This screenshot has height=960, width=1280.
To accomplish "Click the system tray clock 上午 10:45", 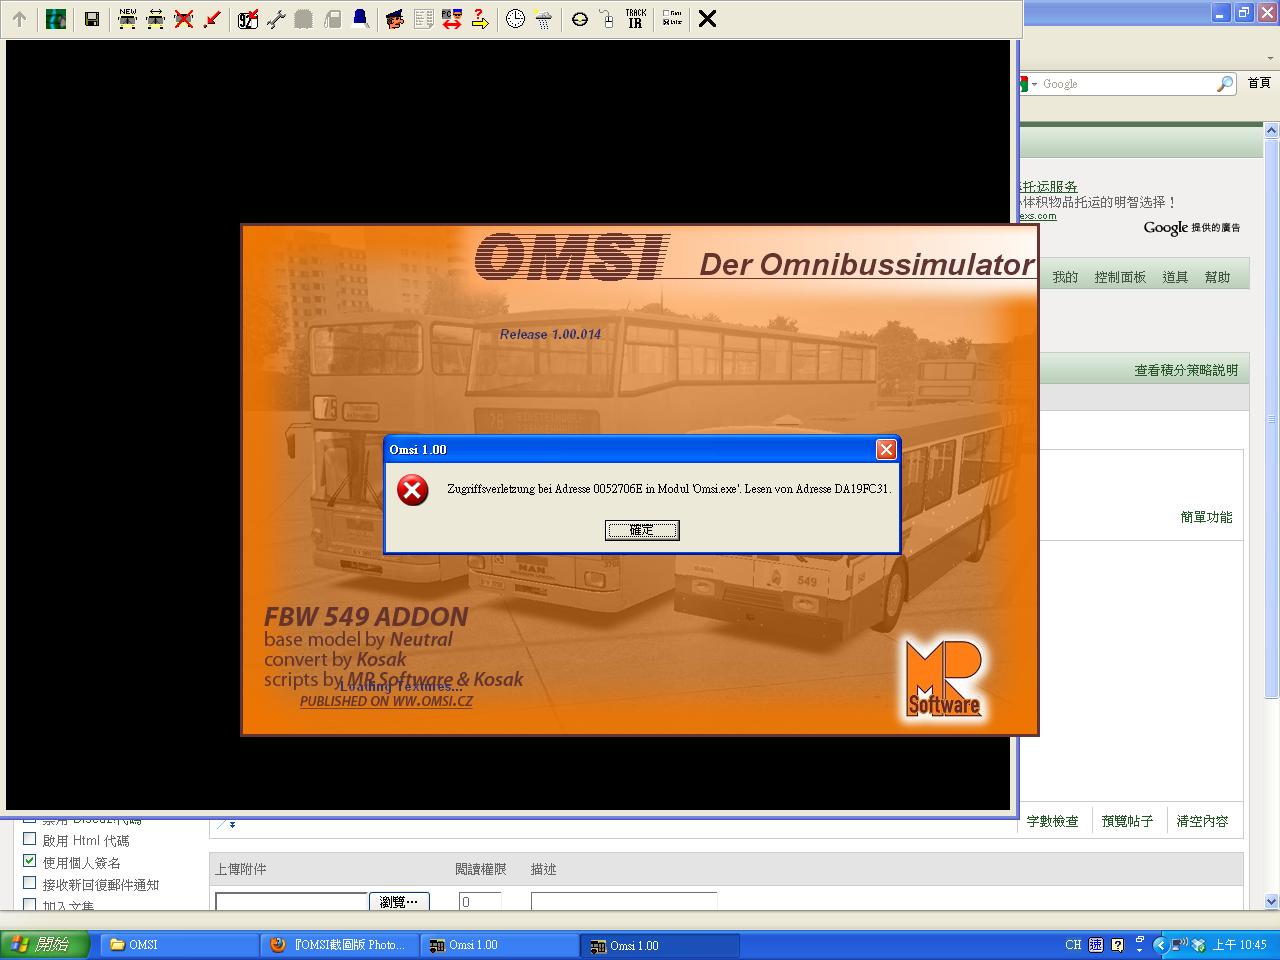I will point(1240,945).
